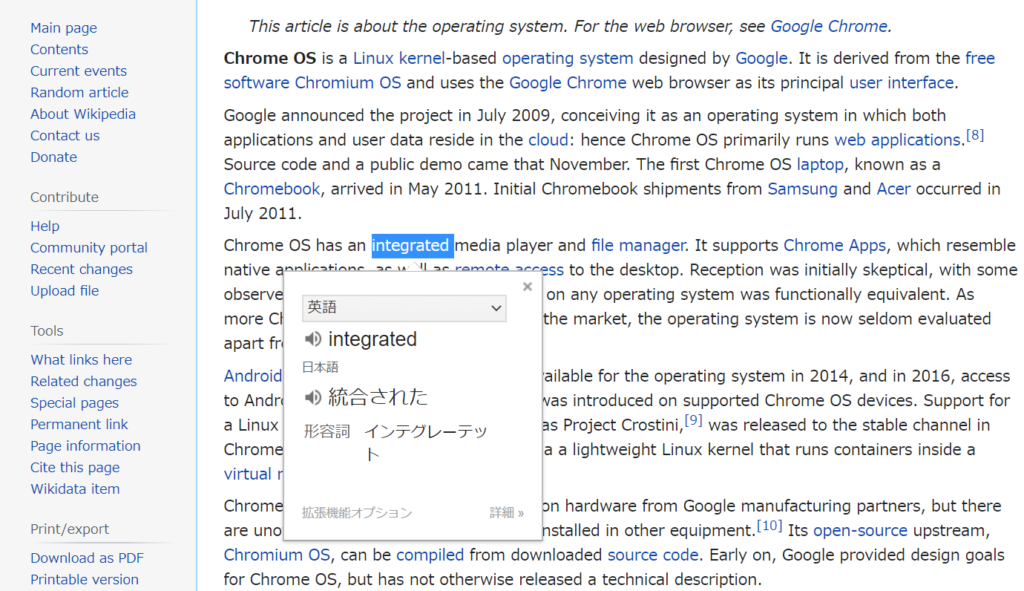The width and height of the screenshot is (1024, 591).
Task: Open citation reference [10]
Action: click(x=769, y=526)
